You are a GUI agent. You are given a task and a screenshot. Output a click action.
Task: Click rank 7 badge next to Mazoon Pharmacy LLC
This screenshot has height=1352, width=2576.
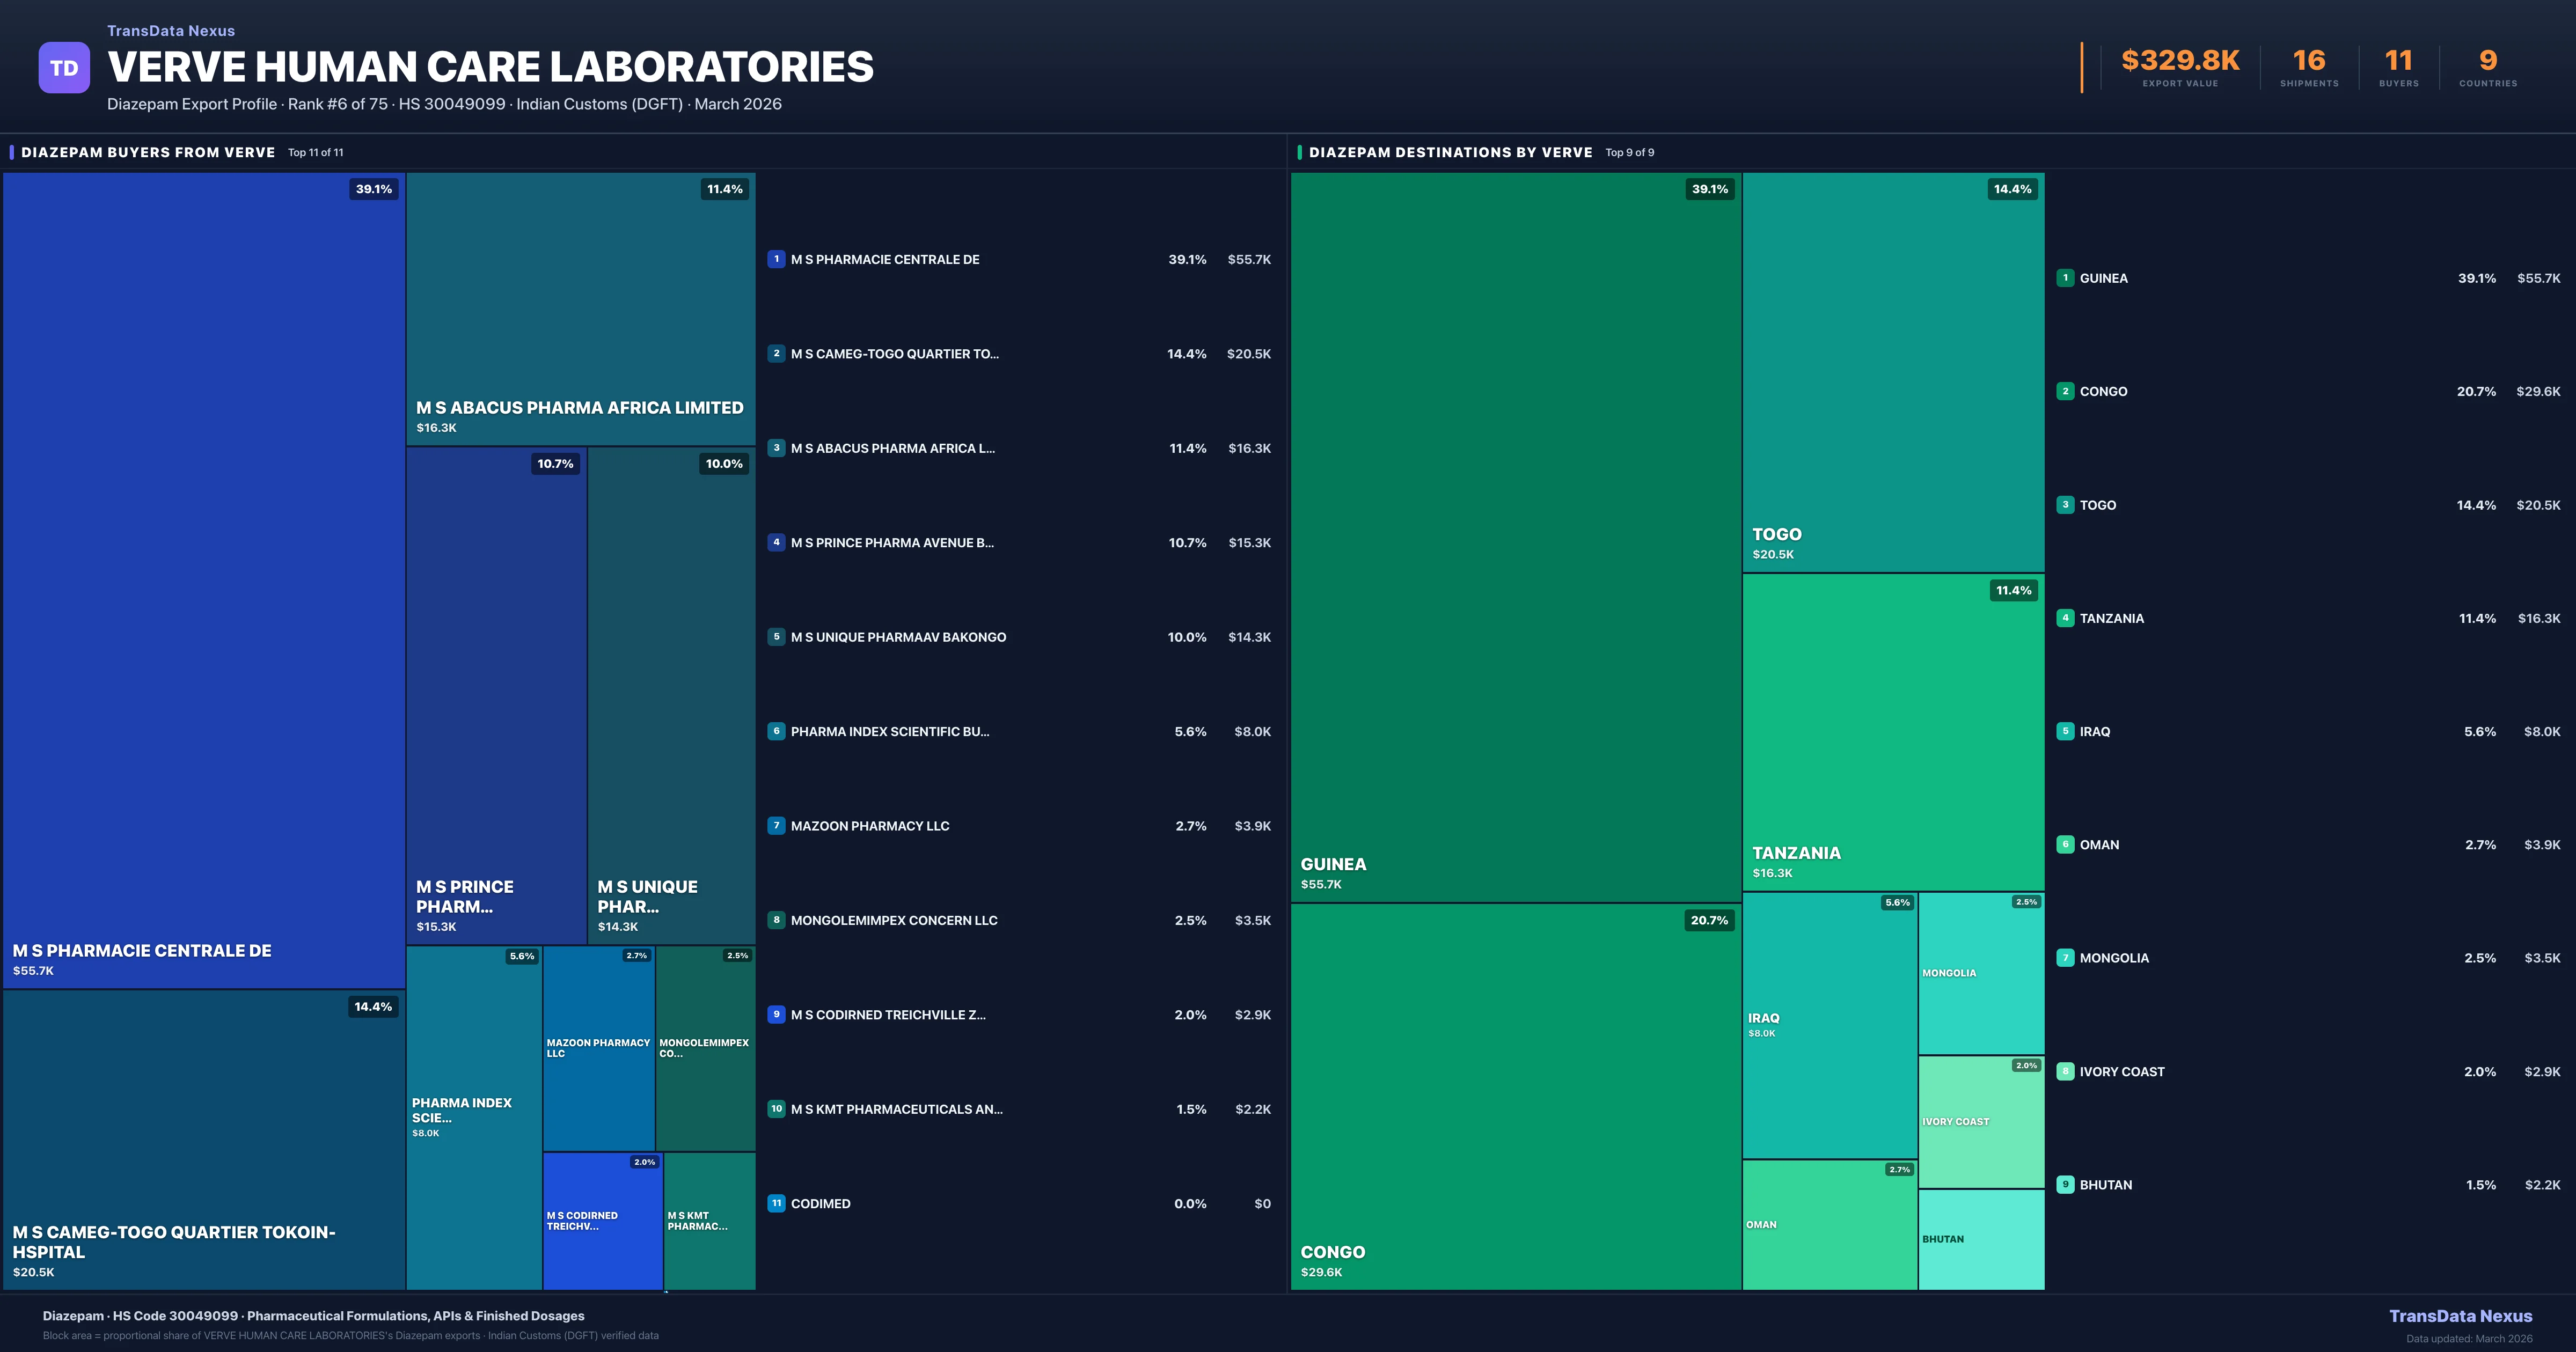776,826
